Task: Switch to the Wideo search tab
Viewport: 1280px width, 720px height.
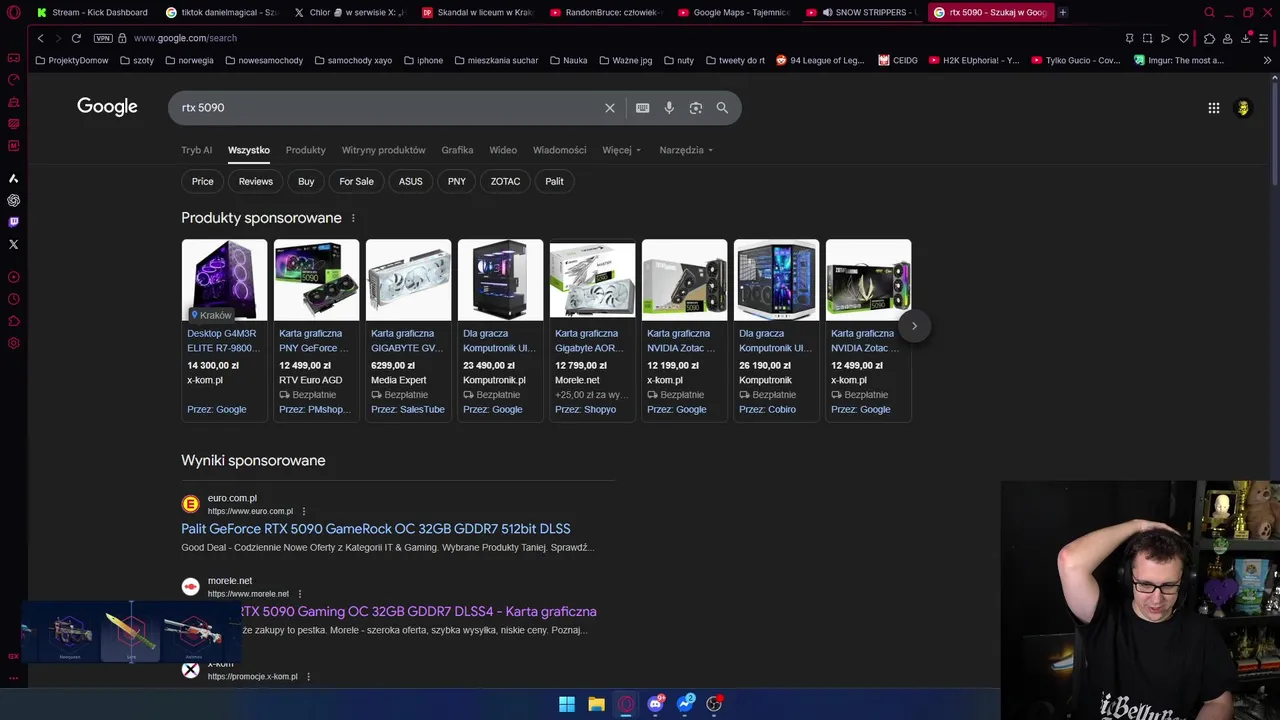Action: click(x=503, y=150)
